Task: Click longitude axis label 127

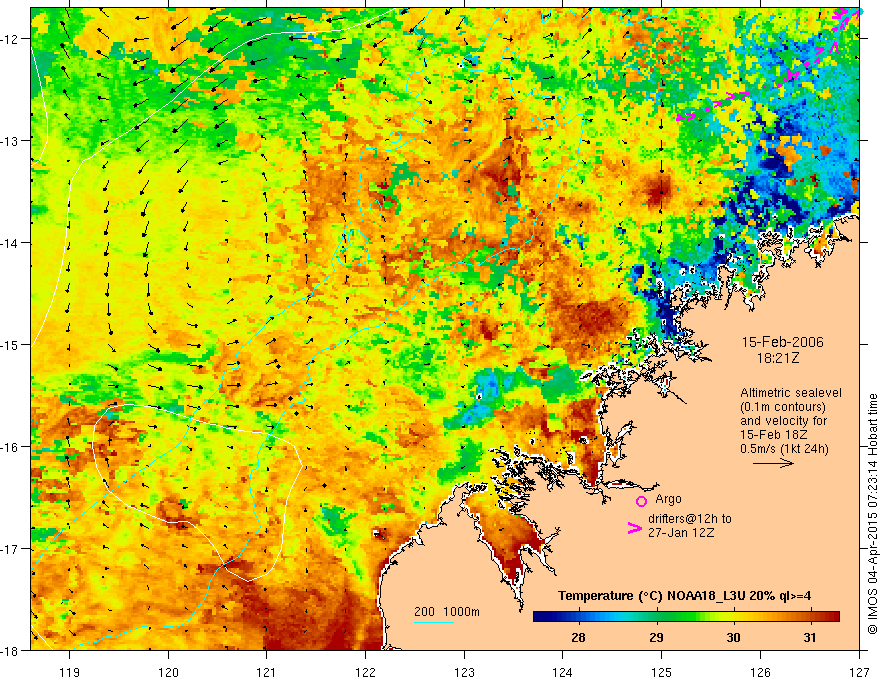Action: click(x=859, y=672)
